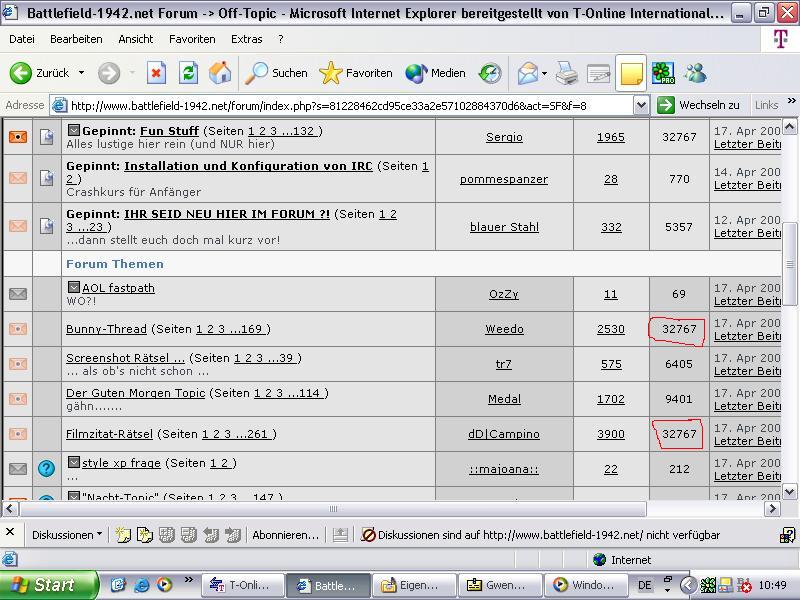The height and width of the screenshot is (600, 800).
Task: Switch to the Gwen... taskbar window
Action: click(499, 585)
